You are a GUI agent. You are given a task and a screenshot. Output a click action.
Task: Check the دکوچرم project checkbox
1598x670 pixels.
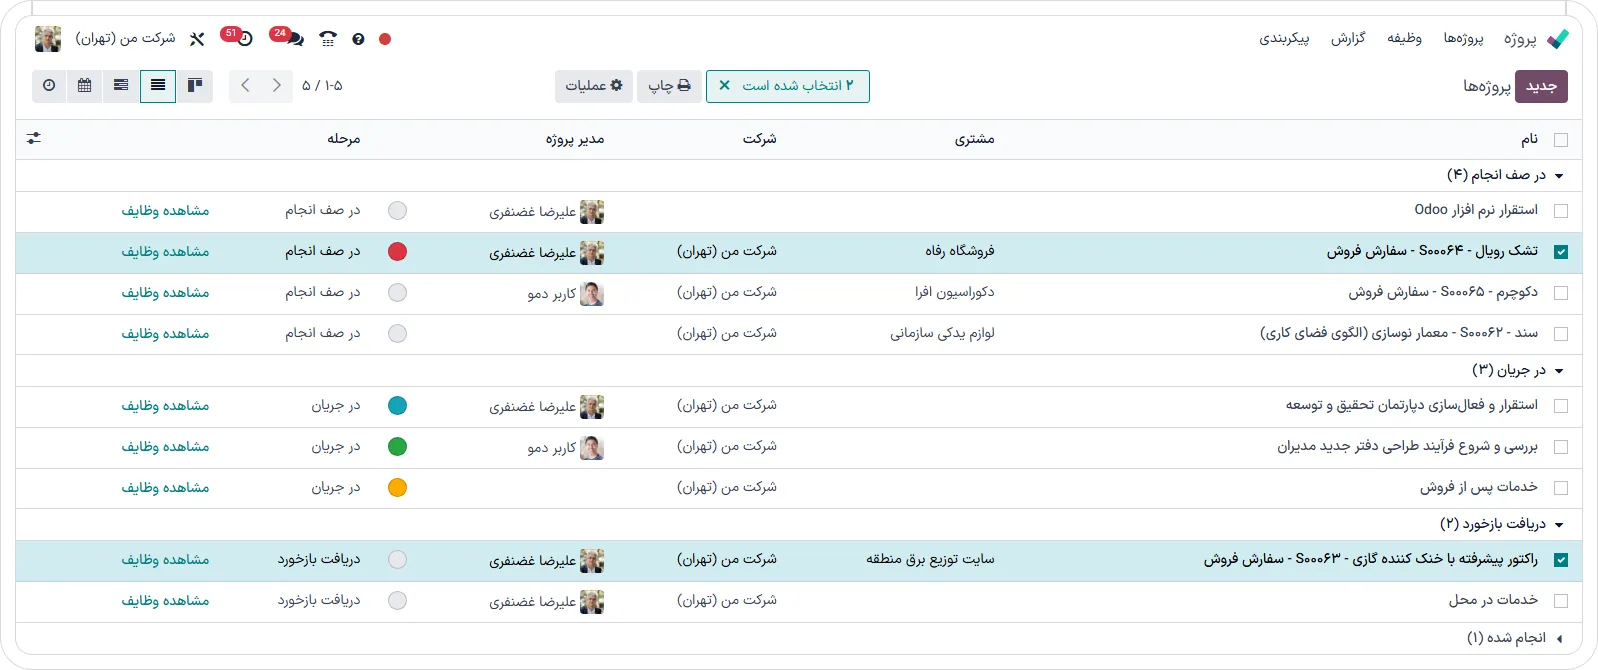coord(1561,293)
